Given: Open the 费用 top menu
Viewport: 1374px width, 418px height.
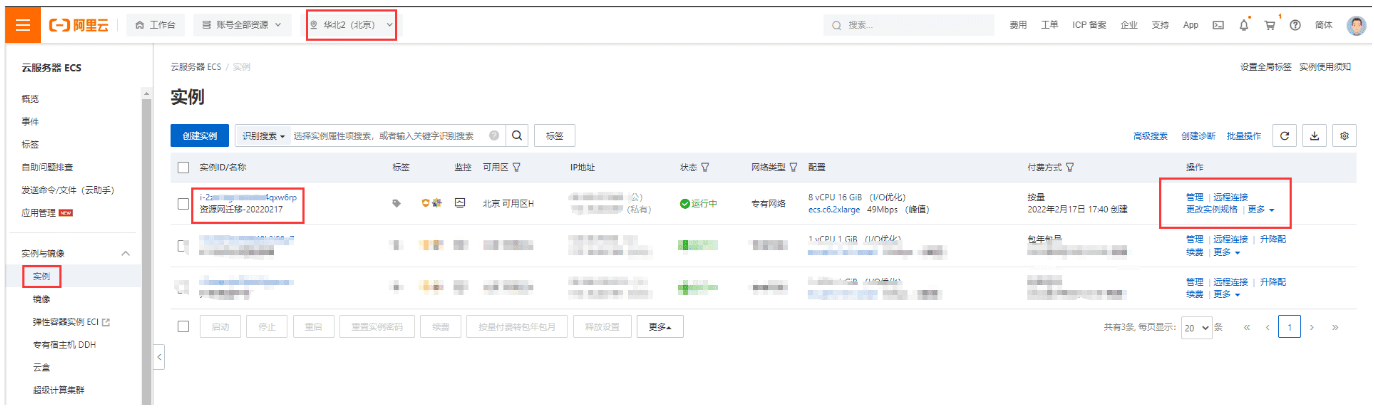Looking at the screenshot, I should (1018, 25).
